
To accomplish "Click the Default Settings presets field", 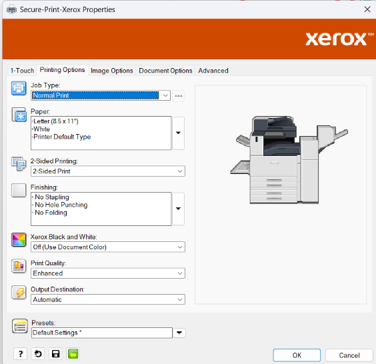I will coord(102,333).
